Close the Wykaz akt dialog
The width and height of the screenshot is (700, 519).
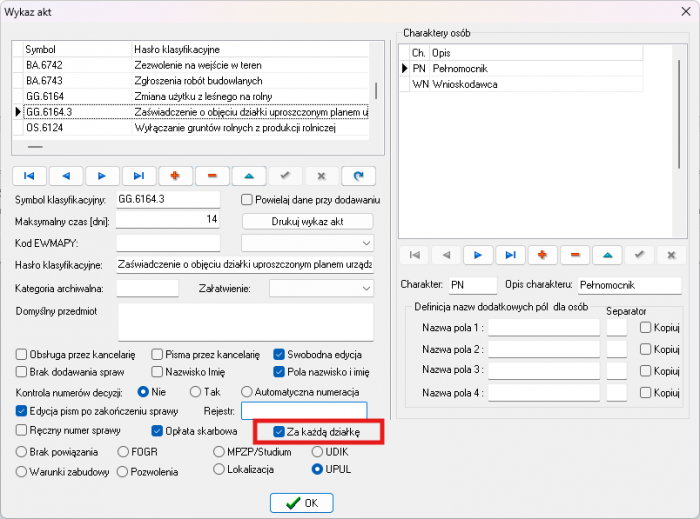[x=686, y=12]
